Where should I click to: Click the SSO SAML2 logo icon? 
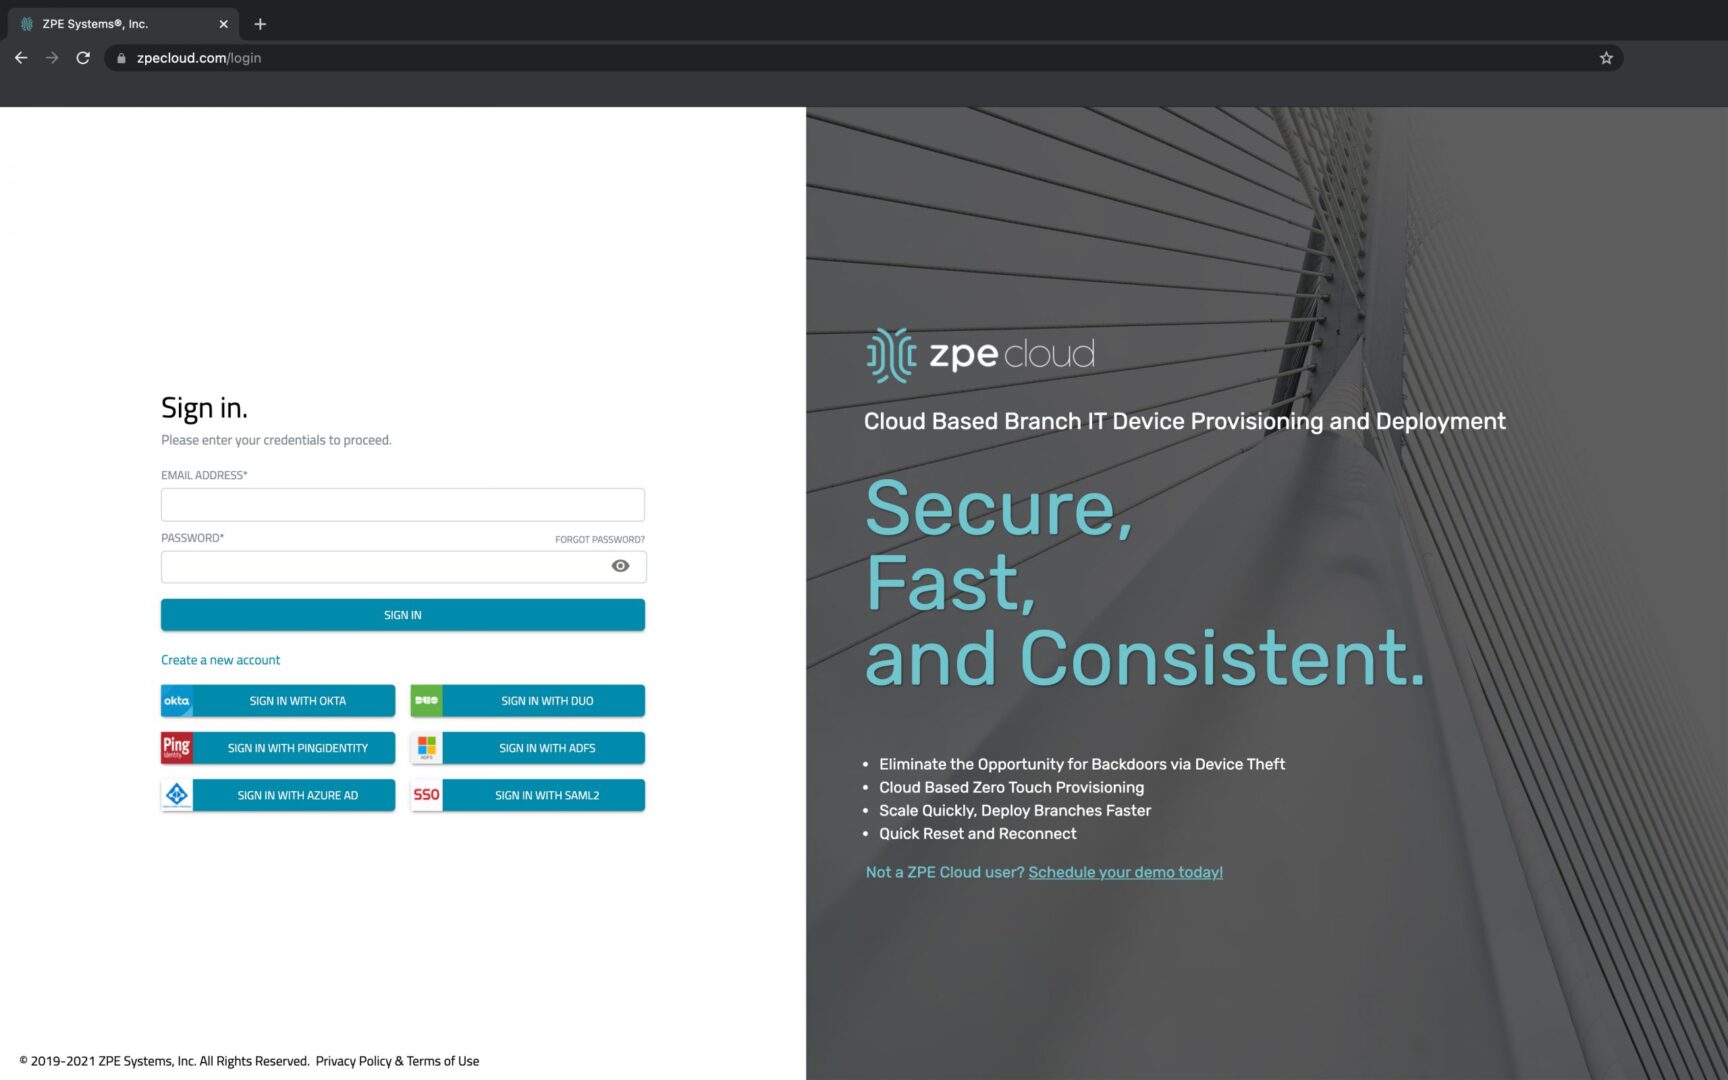click(426, 795)
